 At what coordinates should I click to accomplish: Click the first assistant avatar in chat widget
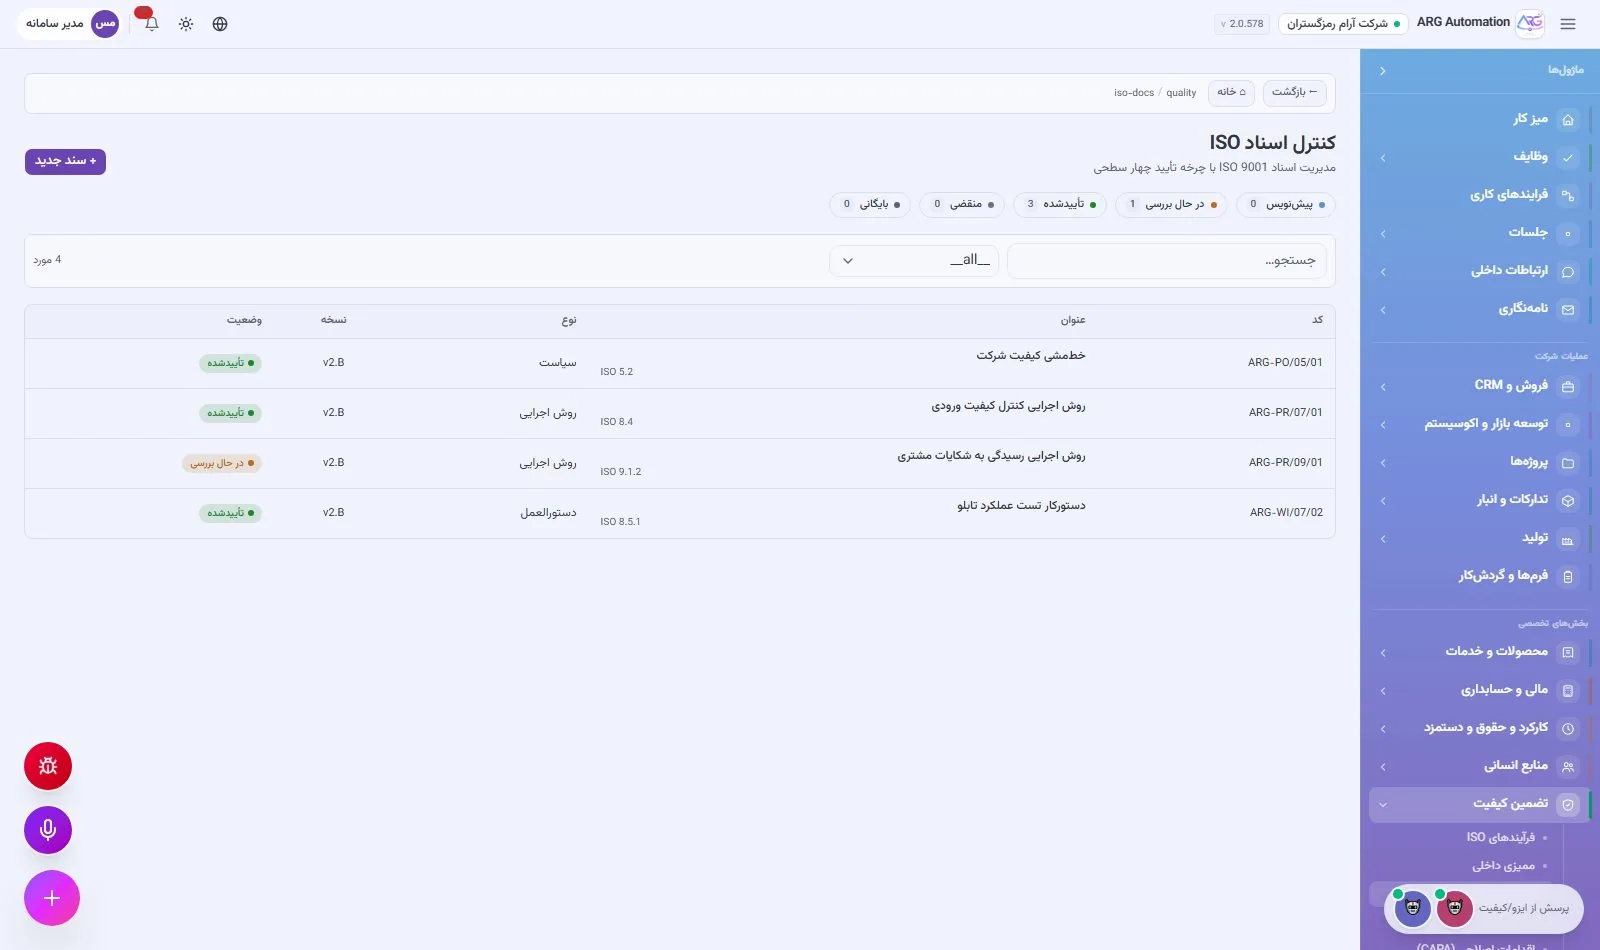click(1455, 908)
